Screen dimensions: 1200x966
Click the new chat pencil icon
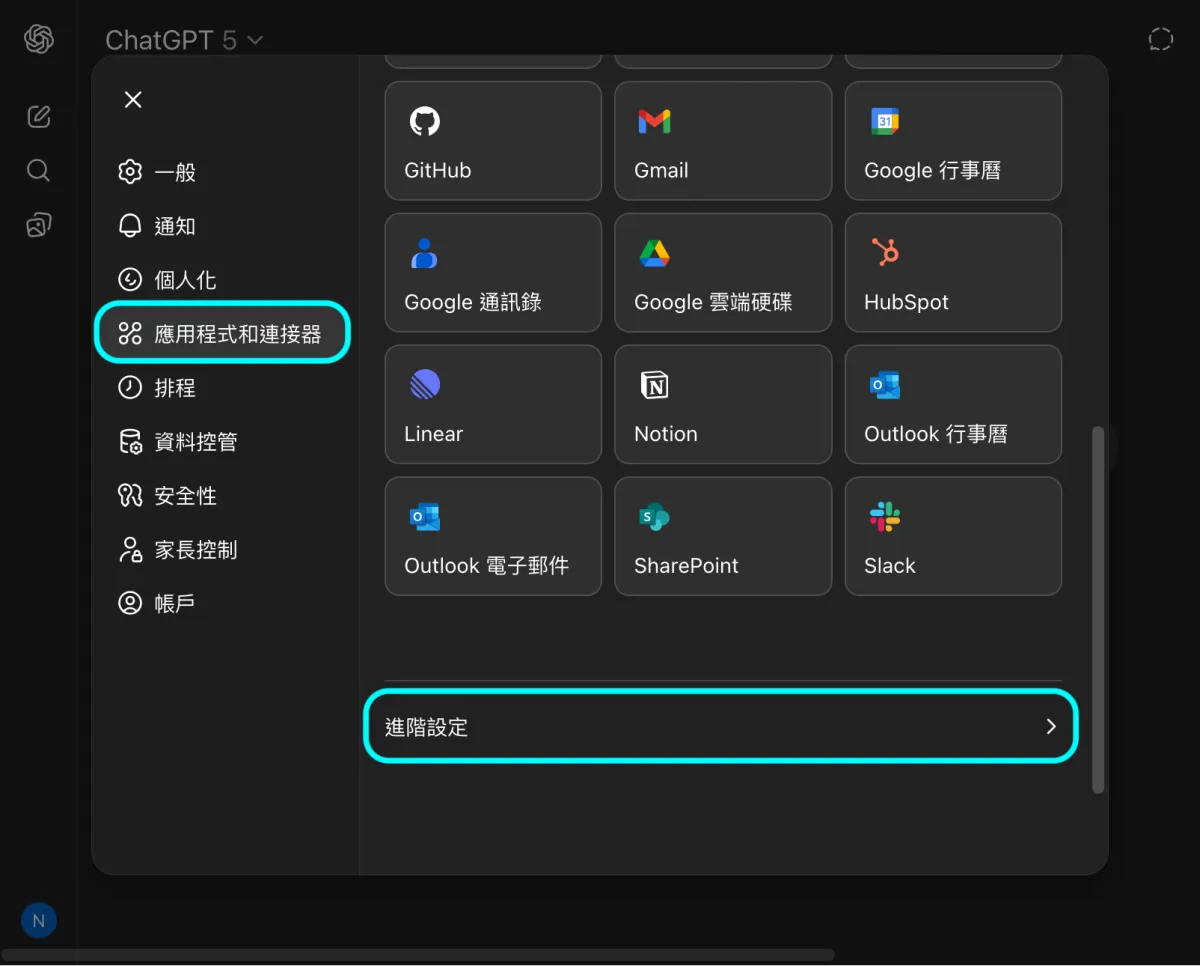tap(38, 116)
